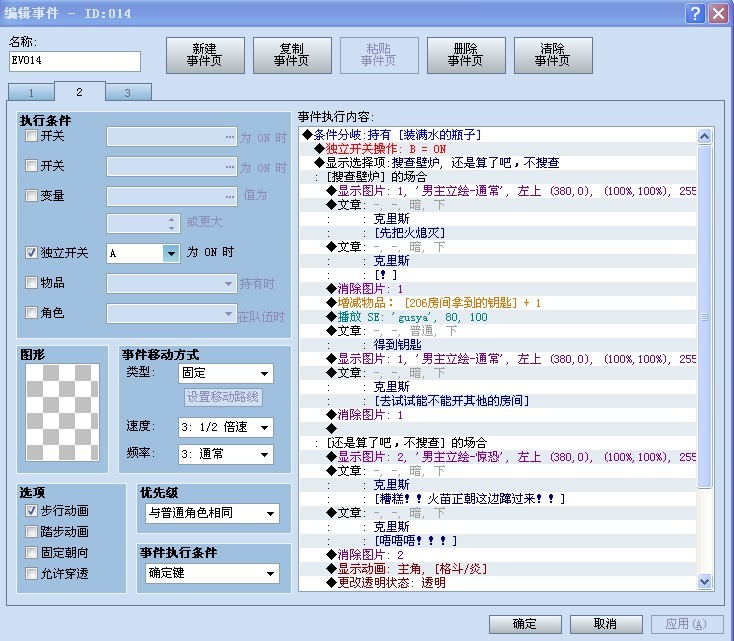Enable the 固定朝向 option

point(31,553)
